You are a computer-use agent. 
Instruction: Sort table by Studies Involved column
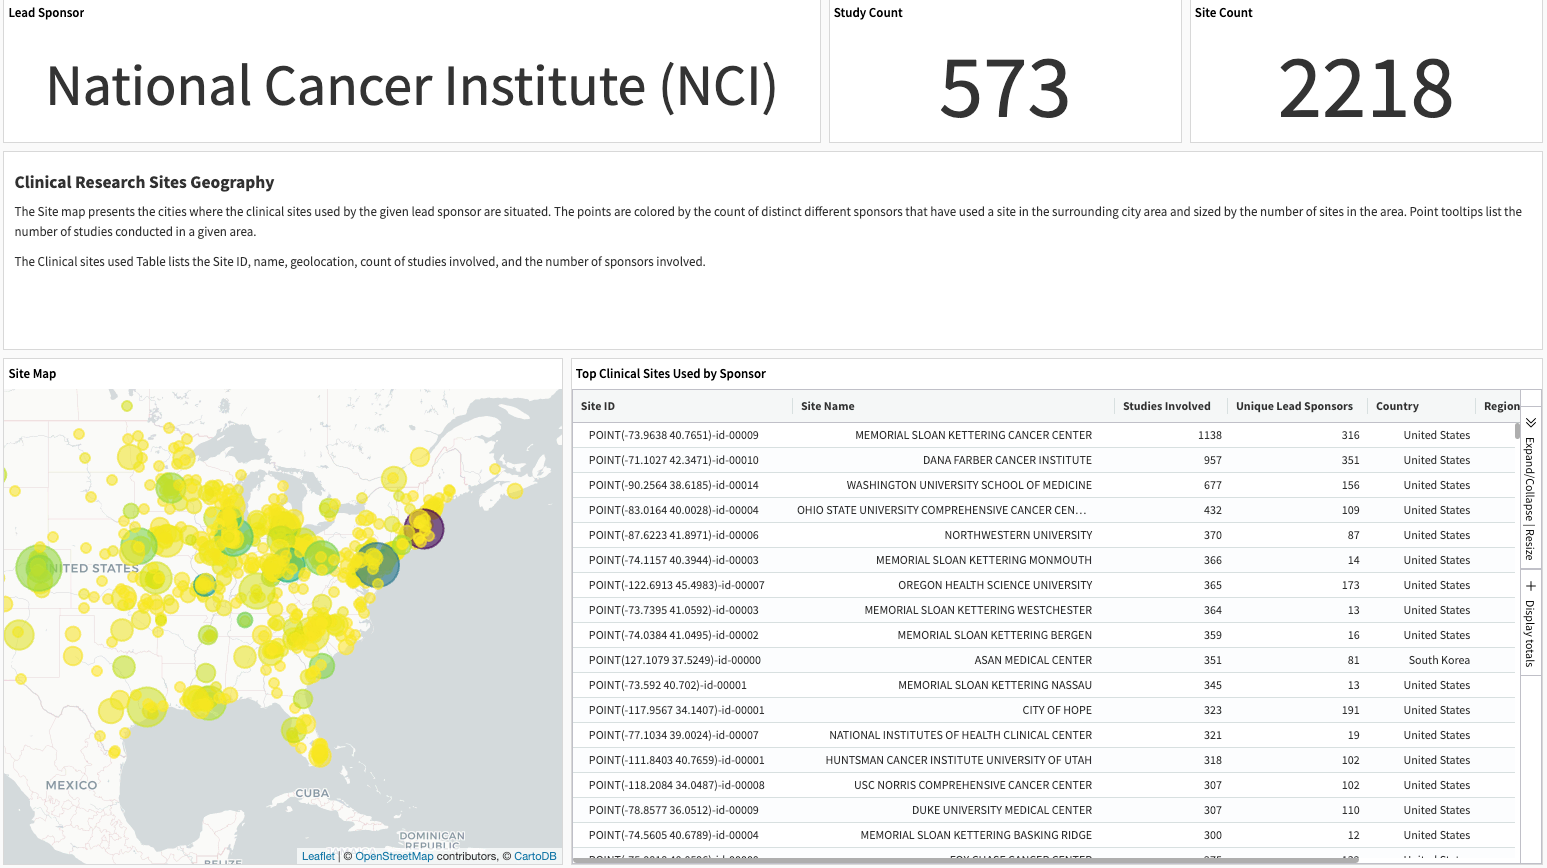(x=1167, y=406)
